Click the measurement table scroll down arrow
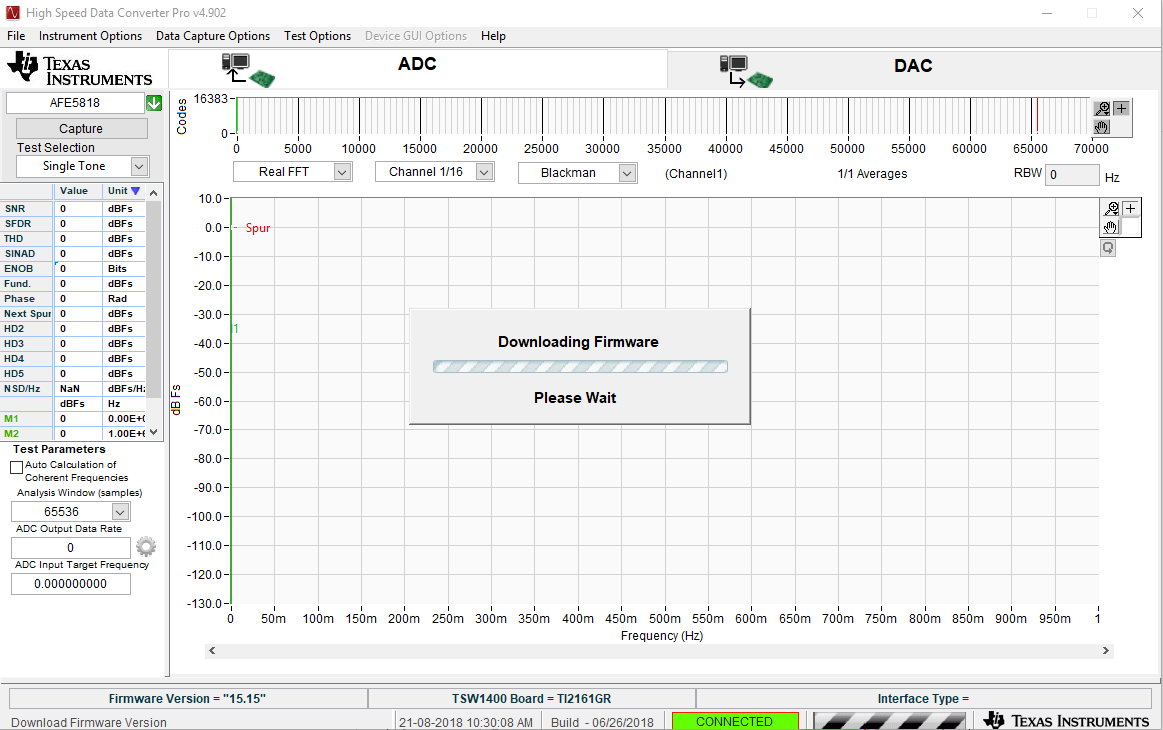Image resolution: width=1163 pixels, height=730 pixels. [x=154, y=432]
